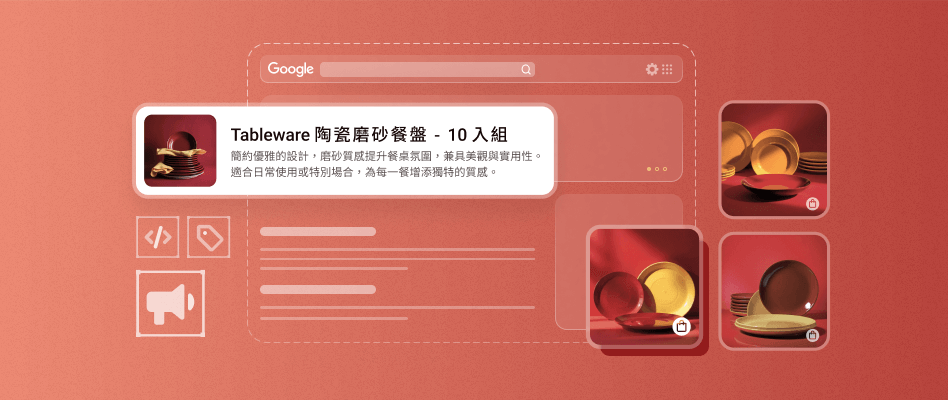Image resolution: width=948 pixels, height=400 pixels.
Task: Select the first yellow carousel dot
Action: coord(649,169)
